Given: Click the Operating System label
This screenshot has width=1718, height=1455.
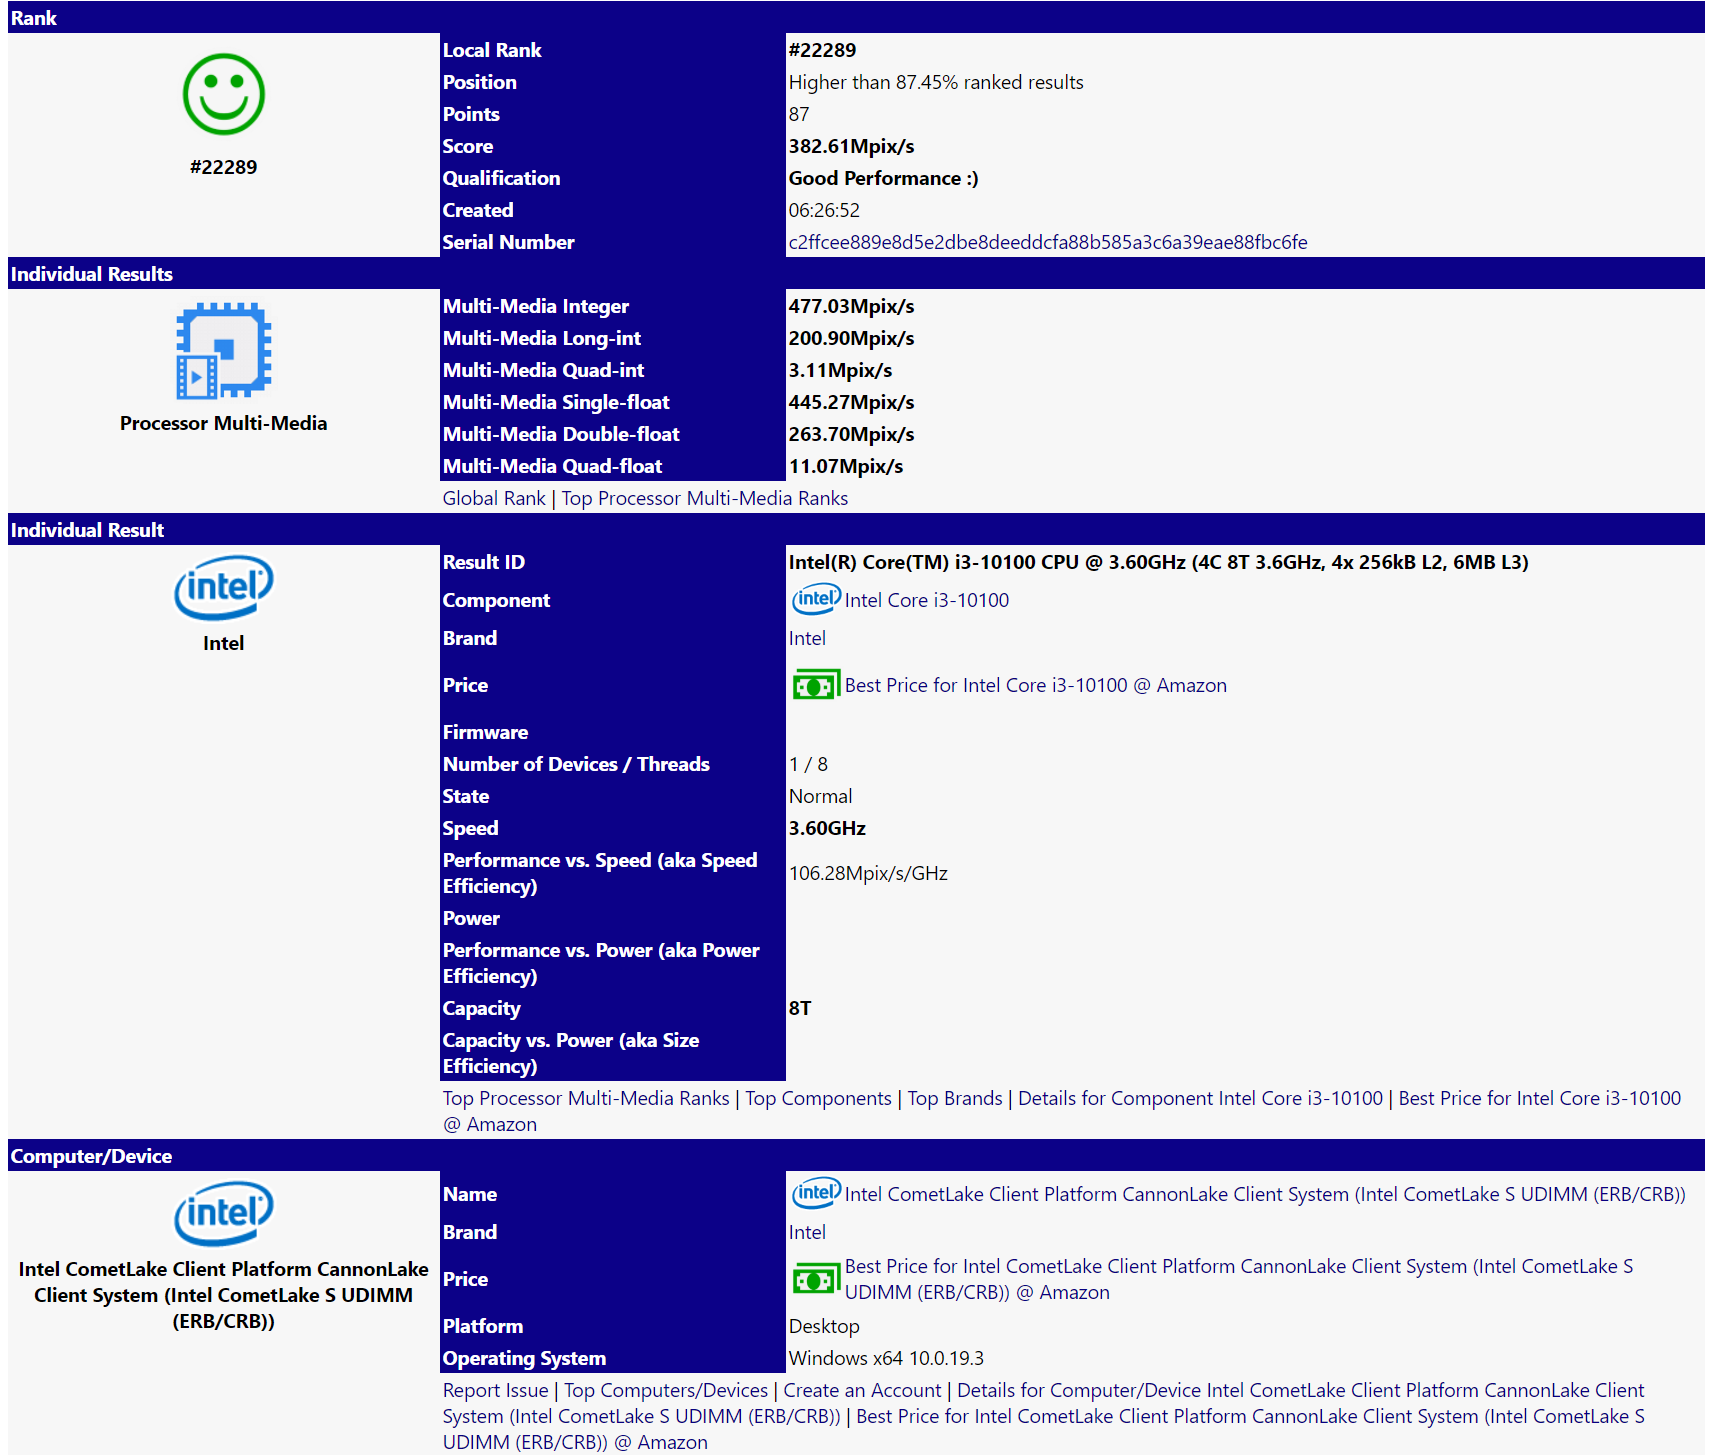Looking at the screenshot, I should (524, 1358).
